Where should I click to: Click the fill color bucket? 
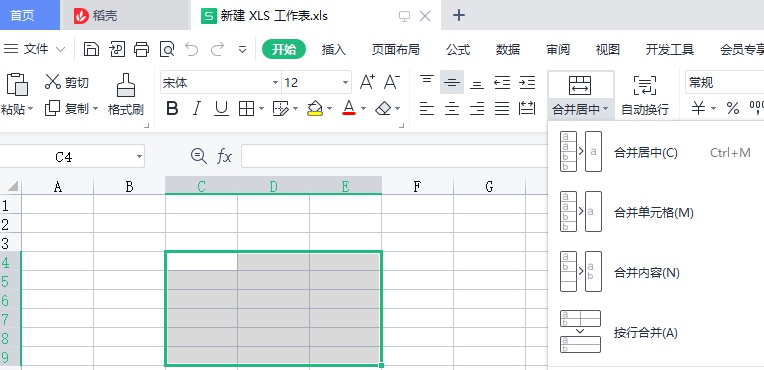[315, 108]
